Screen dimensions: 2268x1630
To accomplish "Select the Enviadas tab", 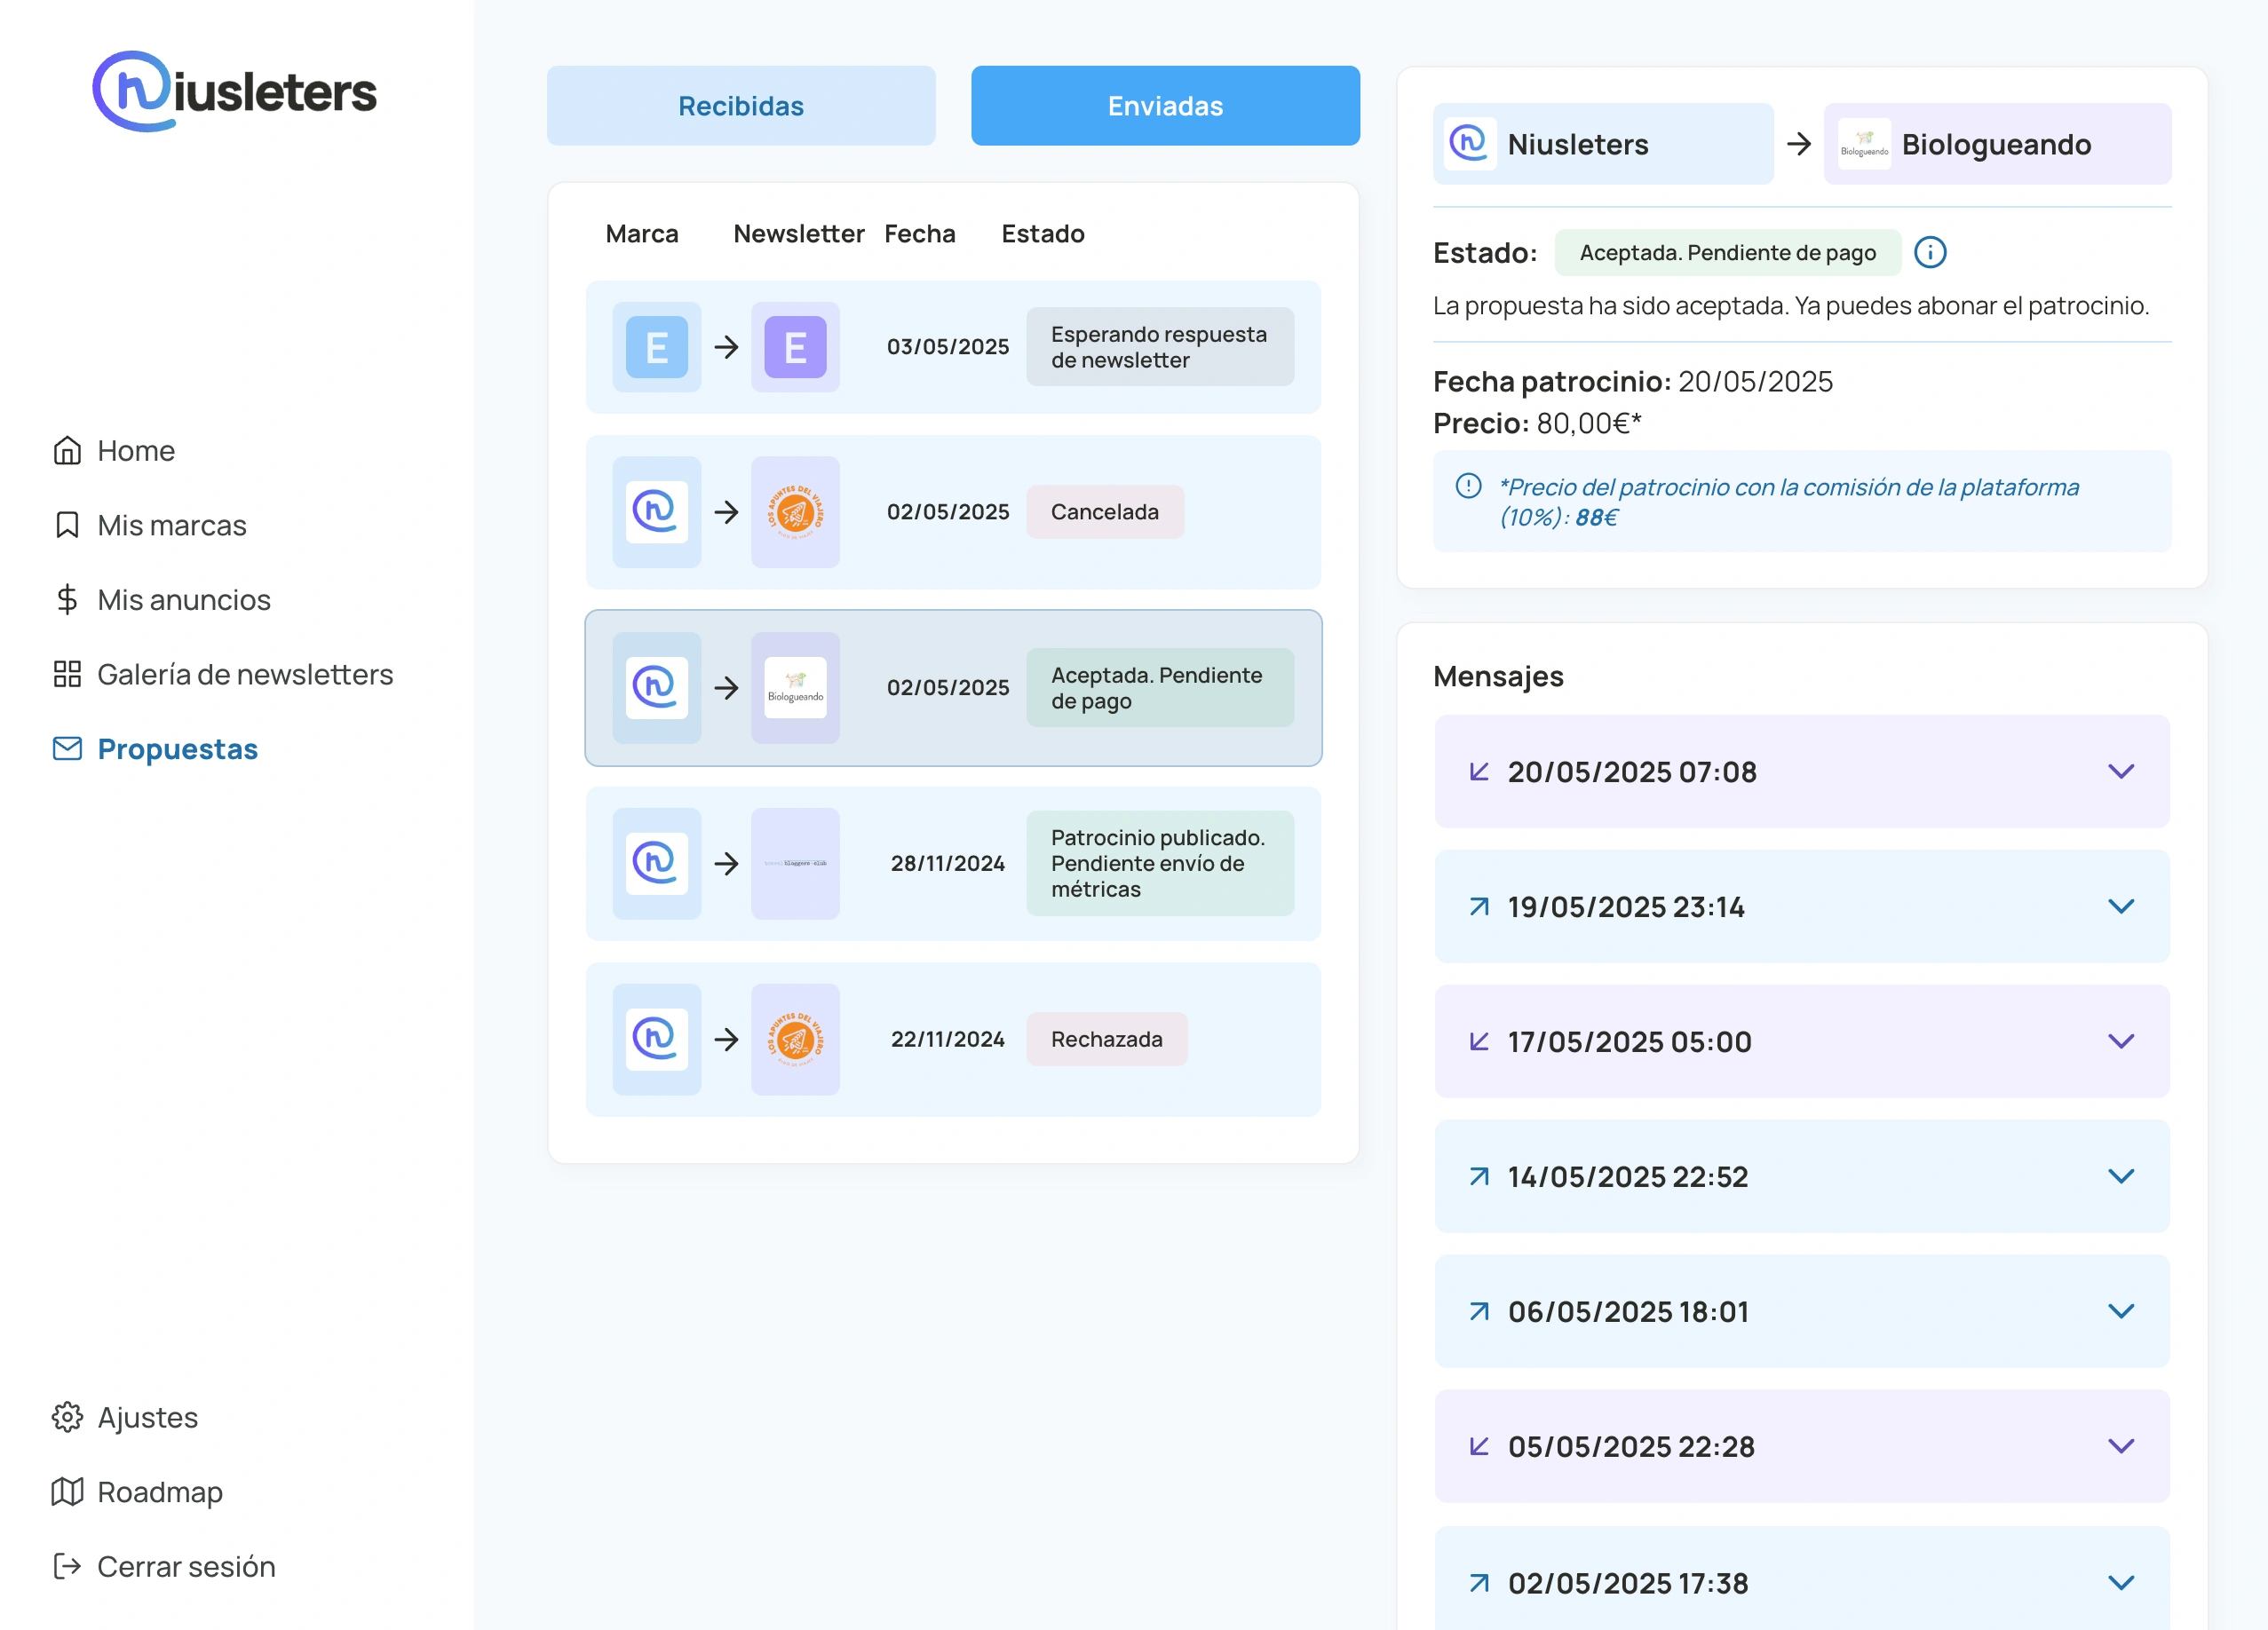I will tap(1165, 106).
